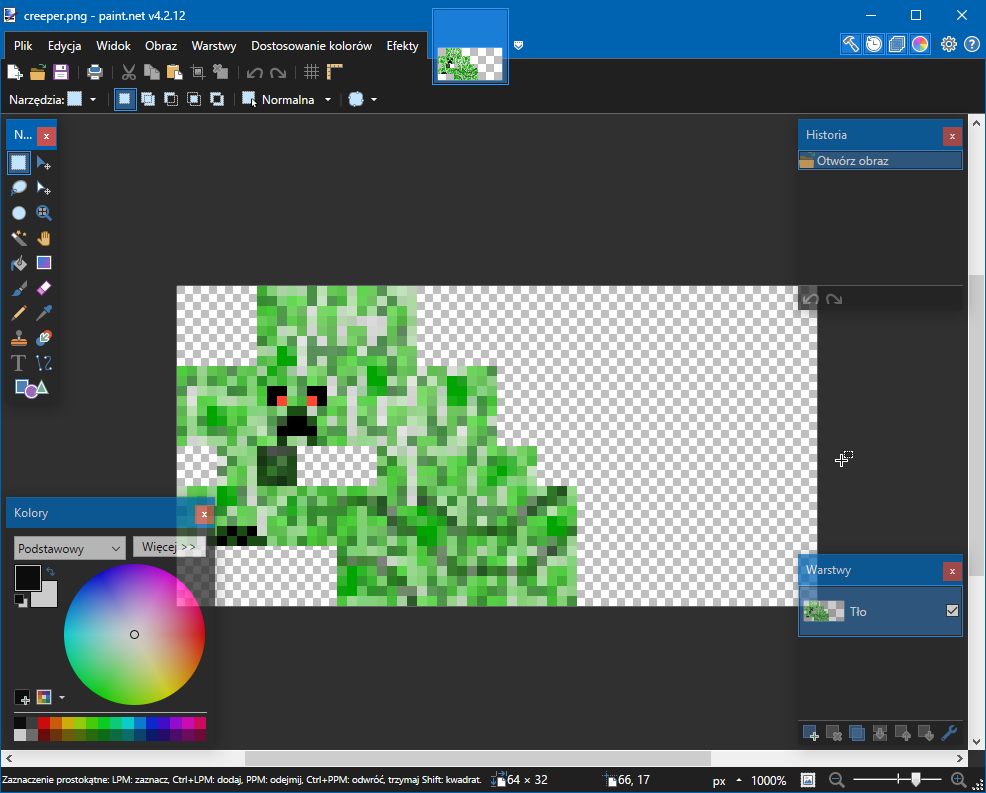Activate the Color Picker eyedropper tool
The width and height of the screenshot is (986, 793).
(x=43, y=313)
